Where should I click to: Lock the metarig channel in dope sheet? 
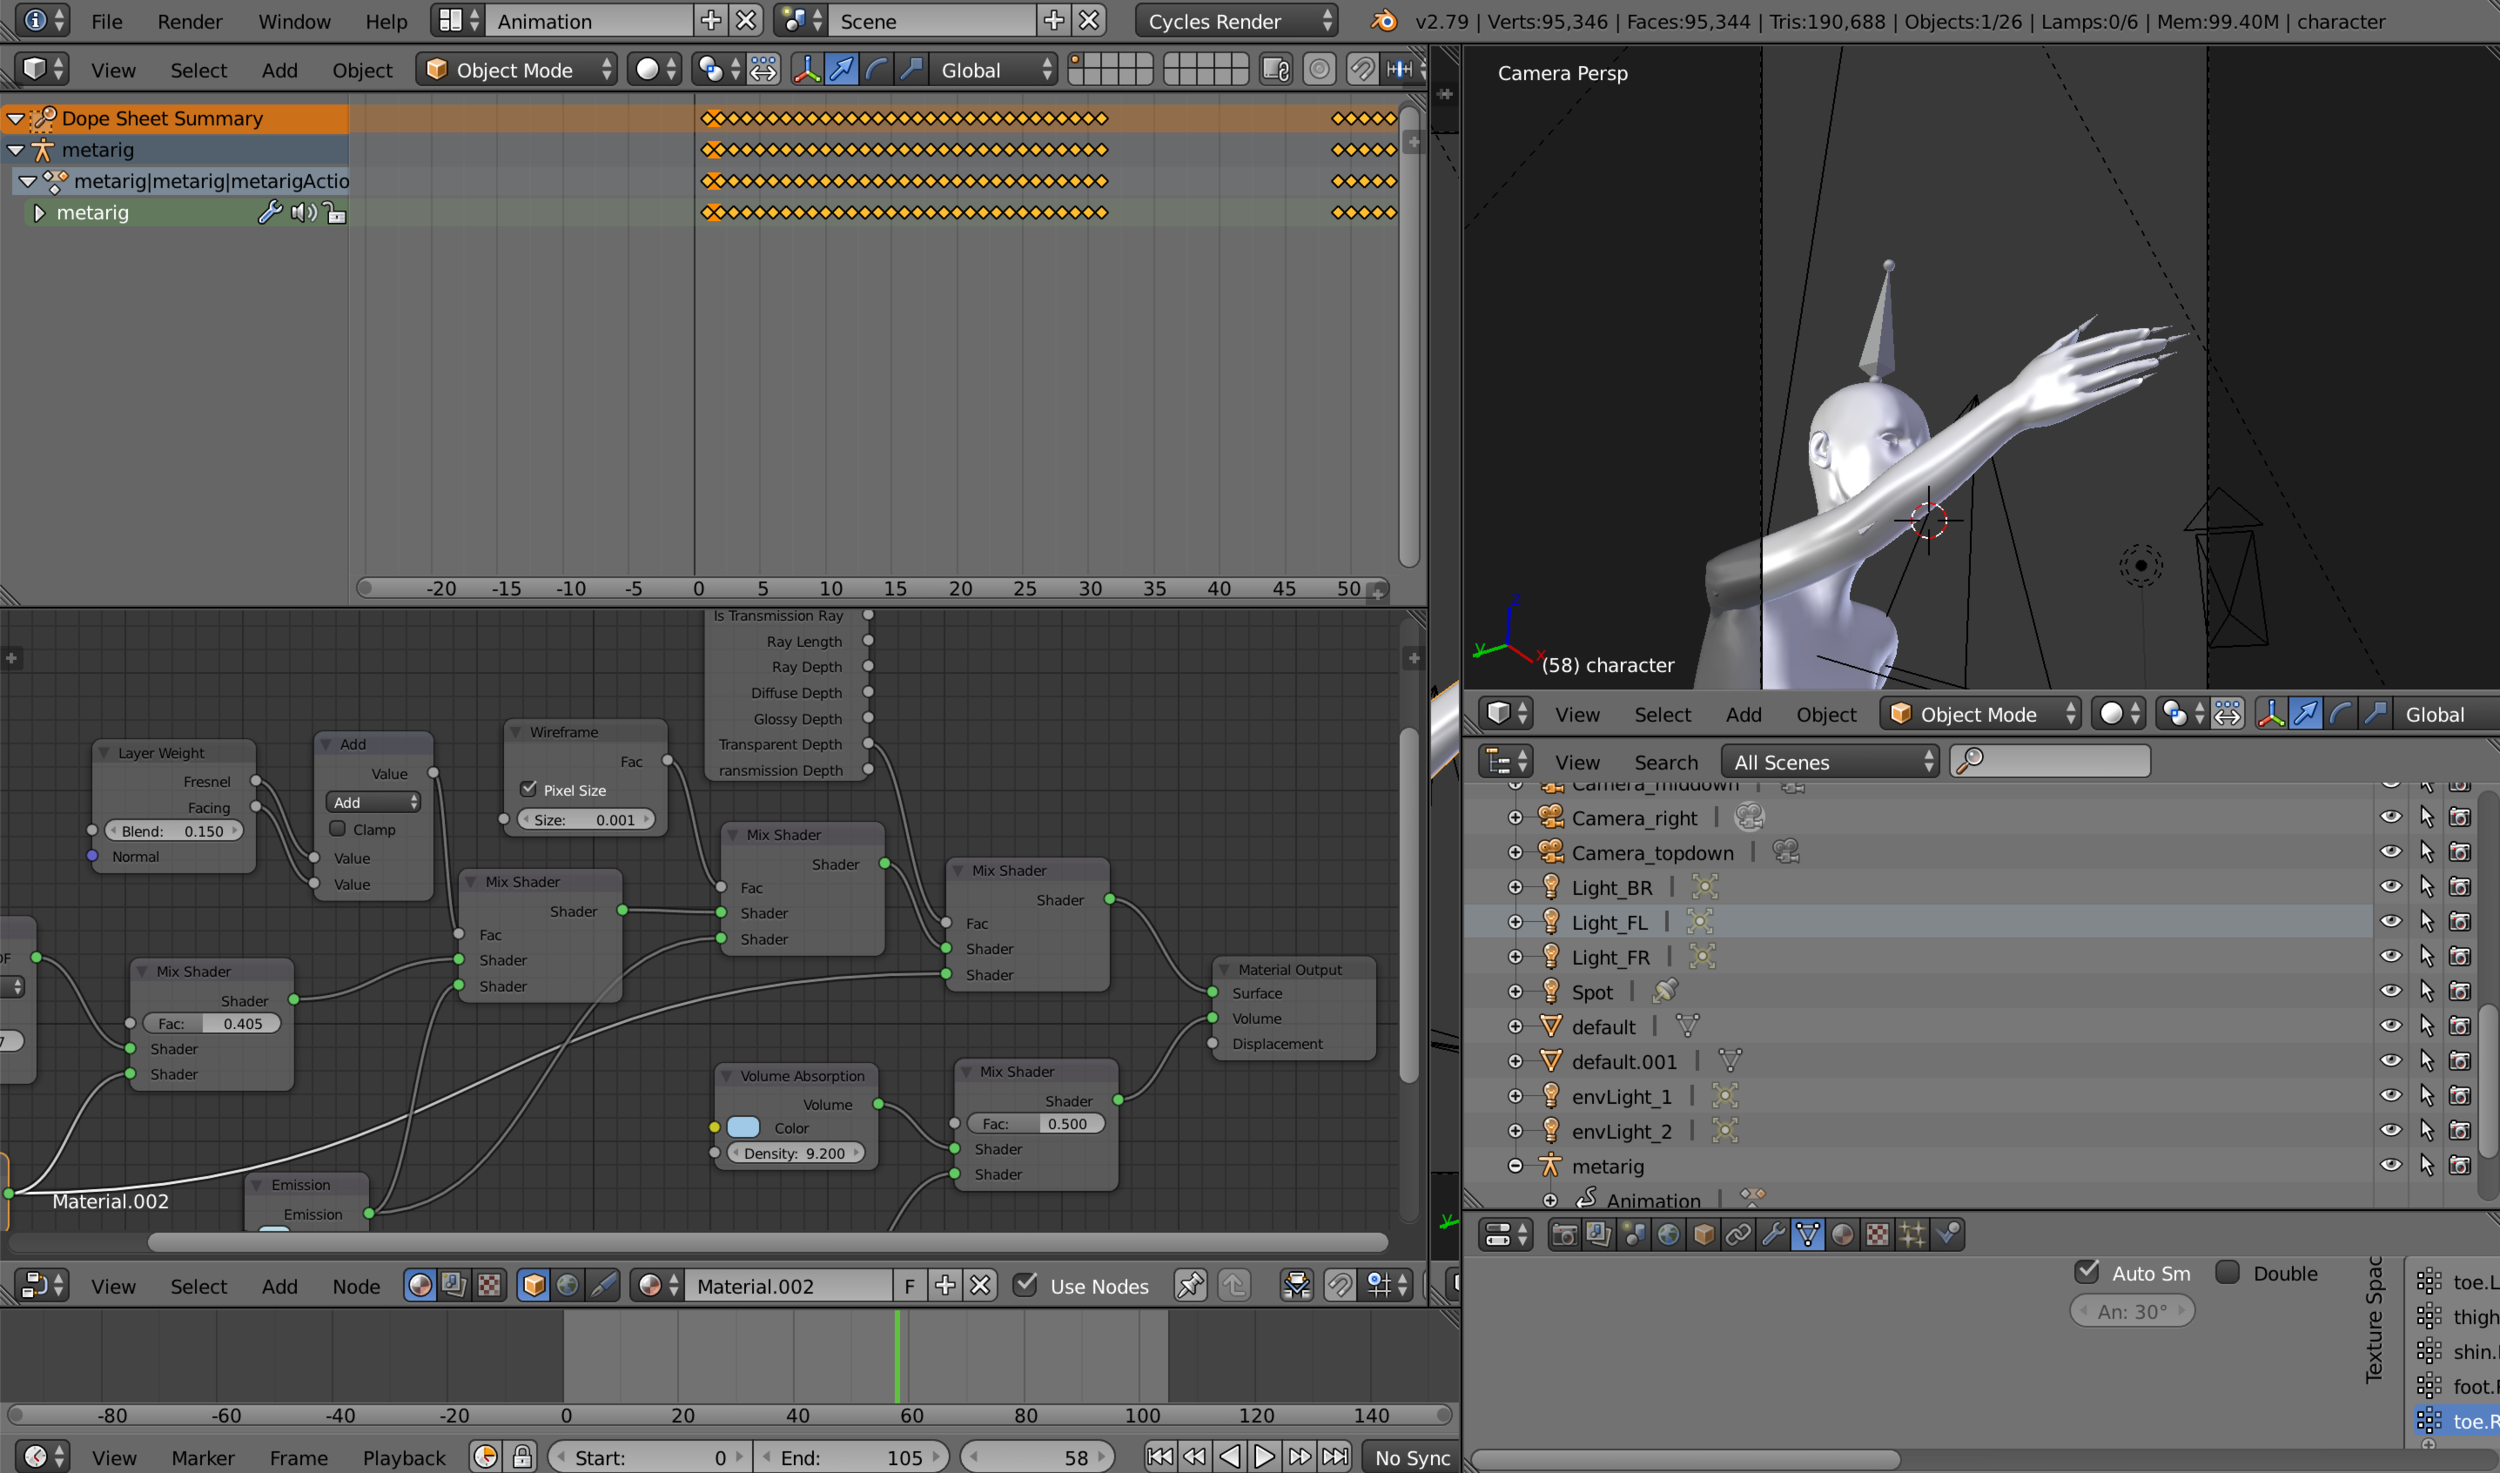point(335,213)
